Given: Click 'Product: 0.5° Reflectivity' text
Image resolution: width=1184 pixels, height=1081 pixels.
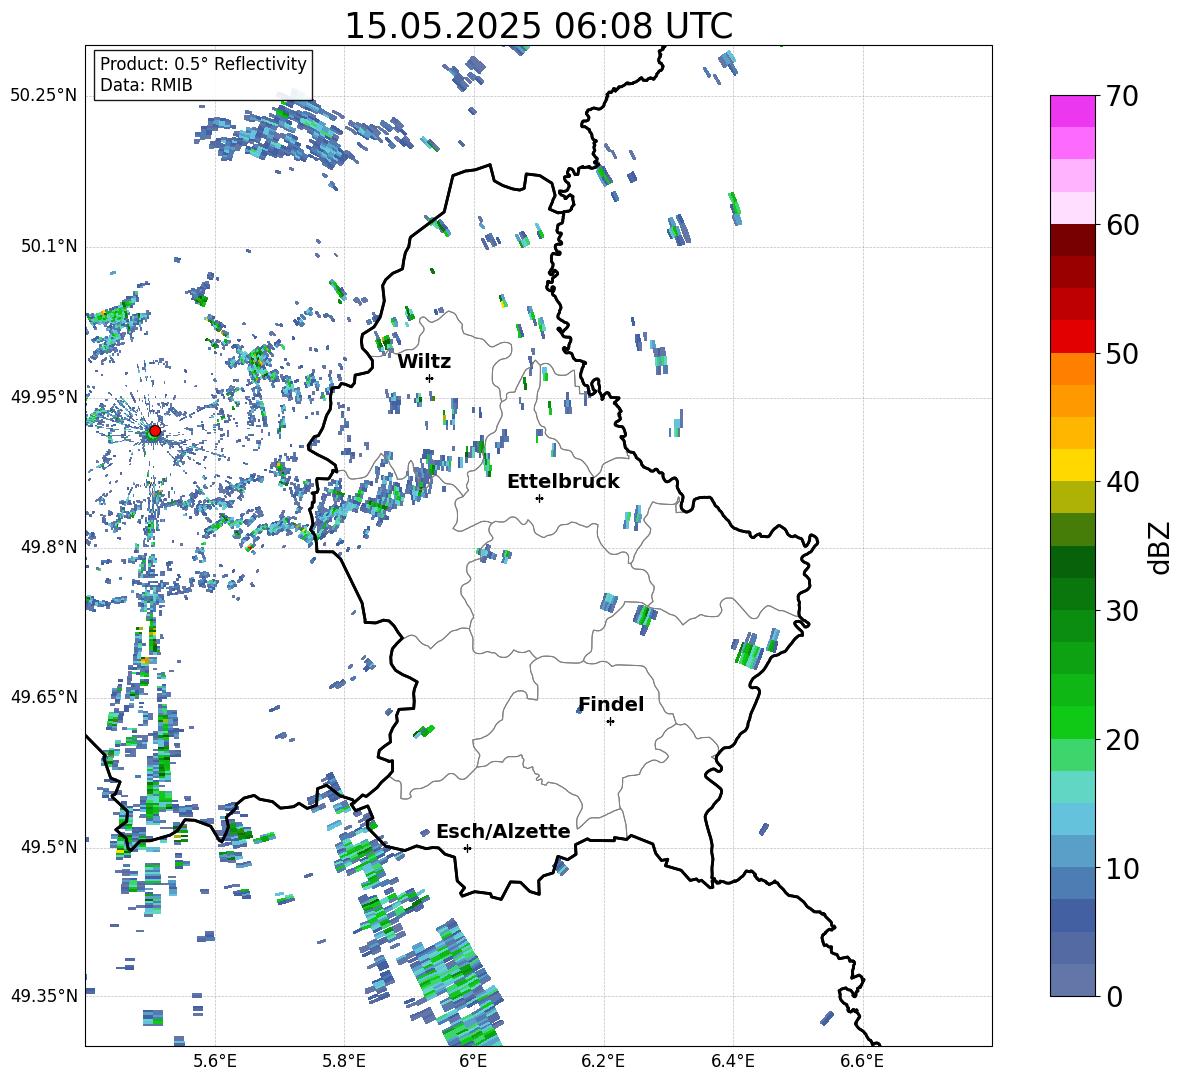Looking at the screenshot, I should pyautogui.click(x=203, y=64).
